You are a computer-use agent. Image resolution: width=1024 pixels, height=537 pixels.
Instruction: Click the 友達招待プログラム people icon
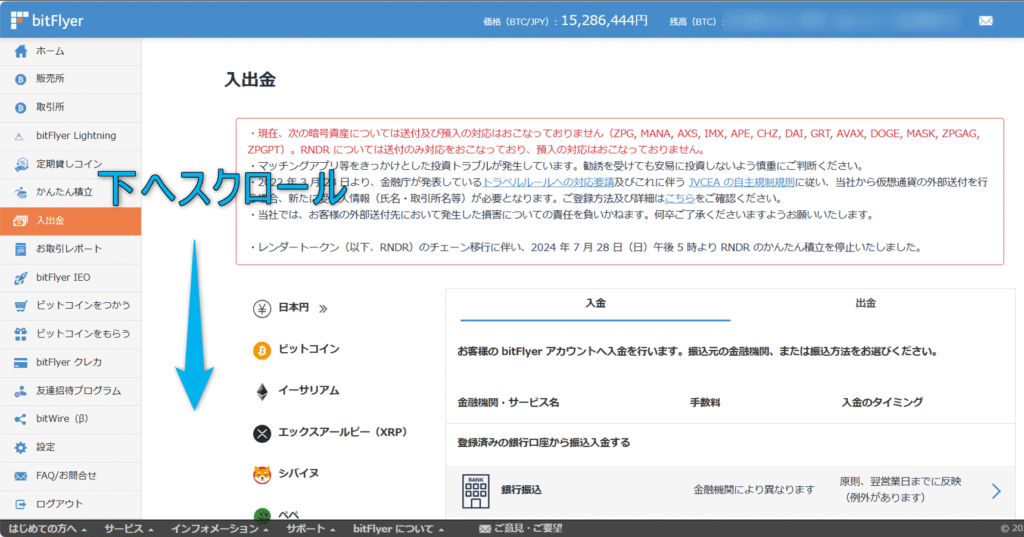point(21,391)
